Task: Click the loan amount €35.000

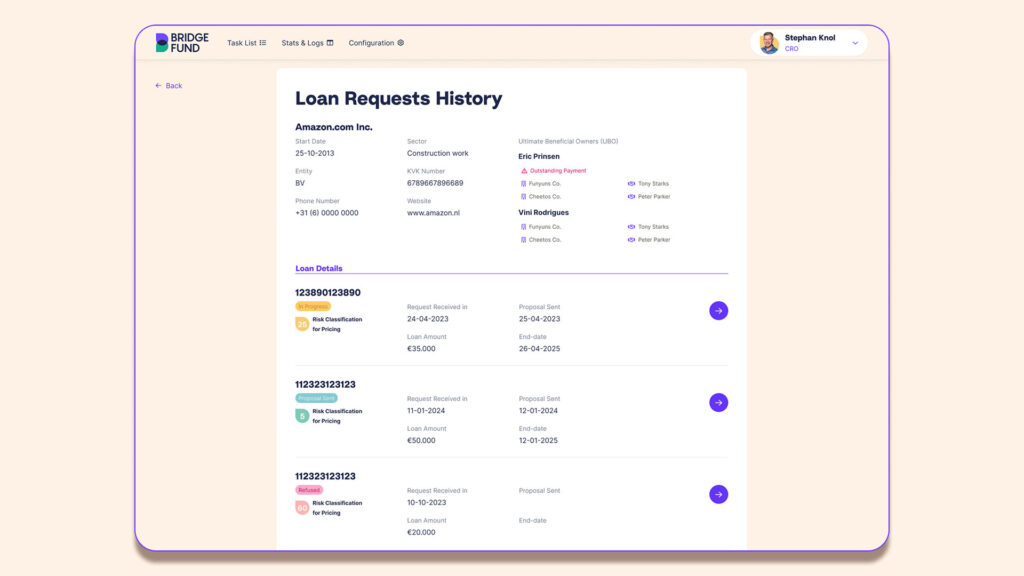Action: coord(421,349)
